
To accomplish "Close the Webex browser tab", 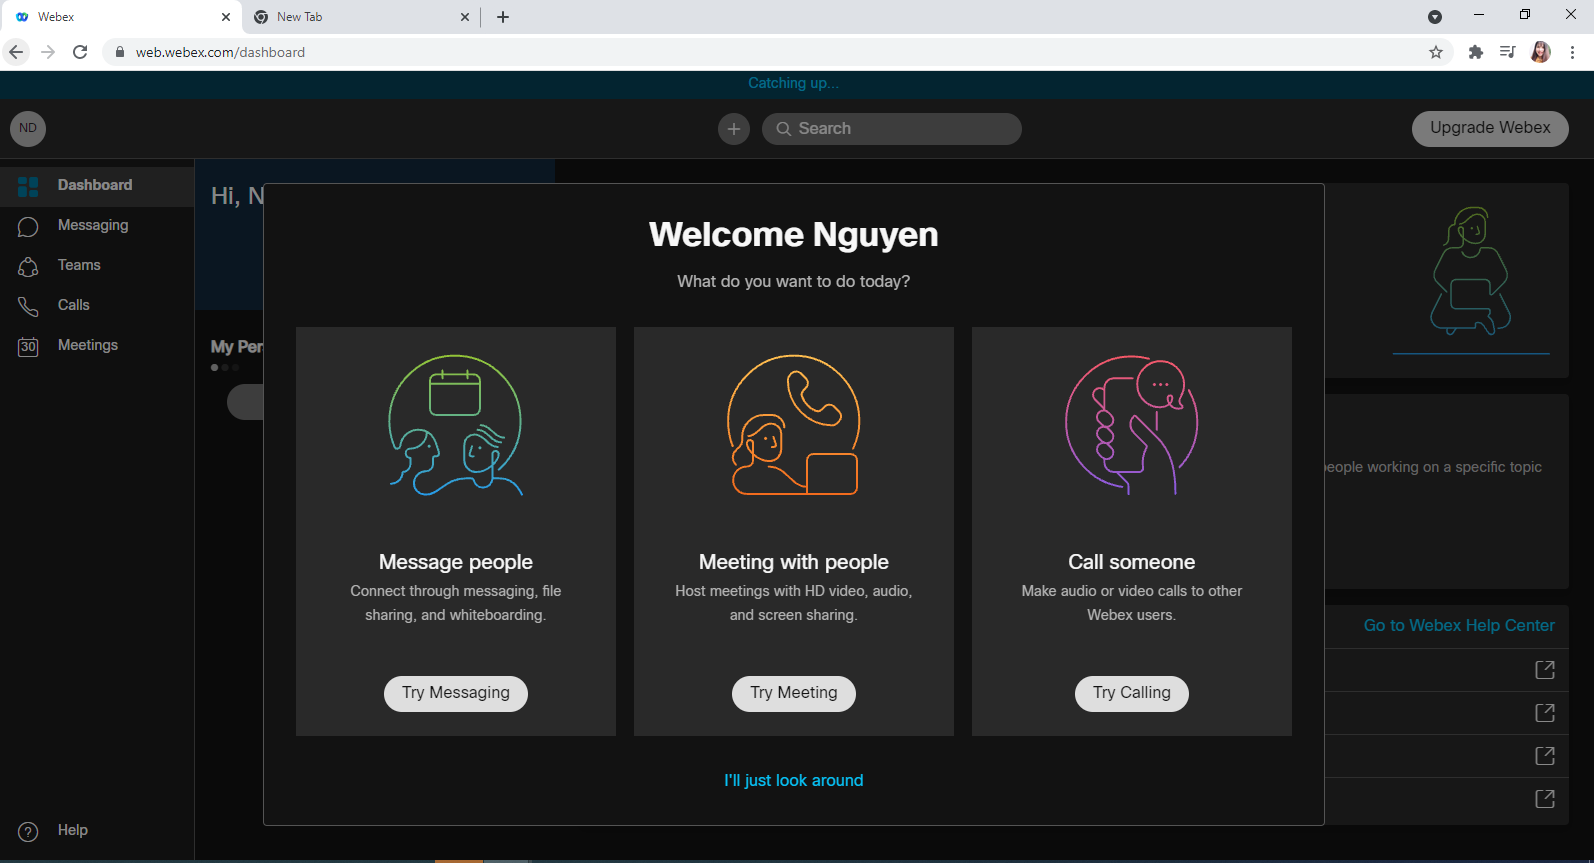I will tap(226, 17).
